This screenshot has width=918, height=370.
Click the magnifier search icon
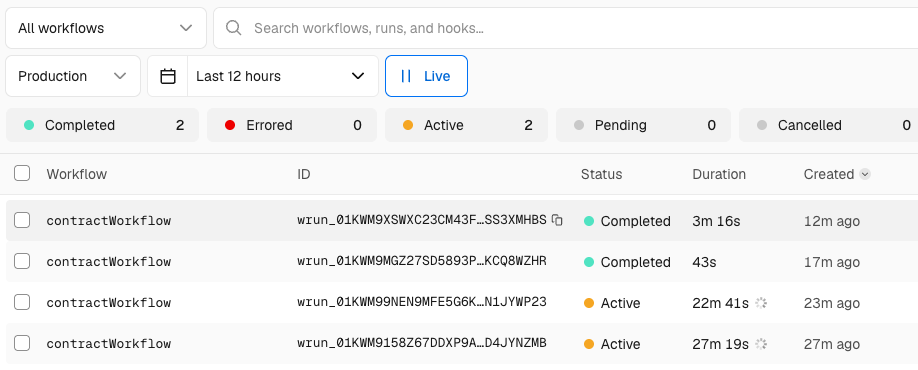234,28
